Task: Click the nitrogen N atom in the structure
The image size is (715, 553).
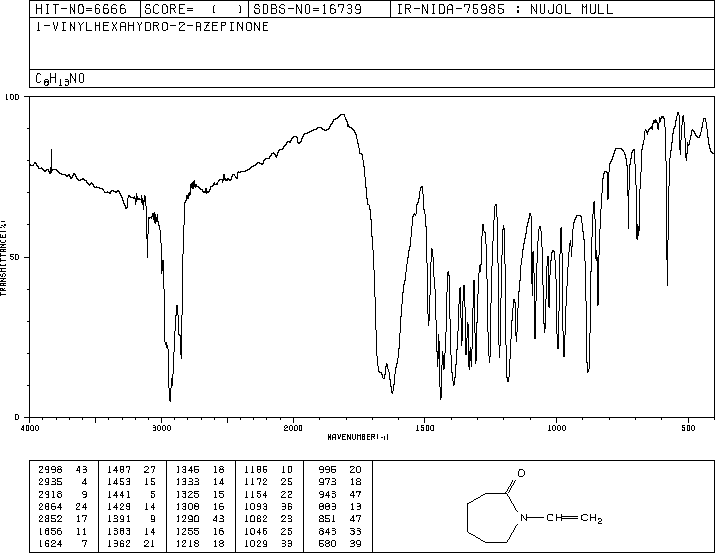Action: click(x=524, y=517)
